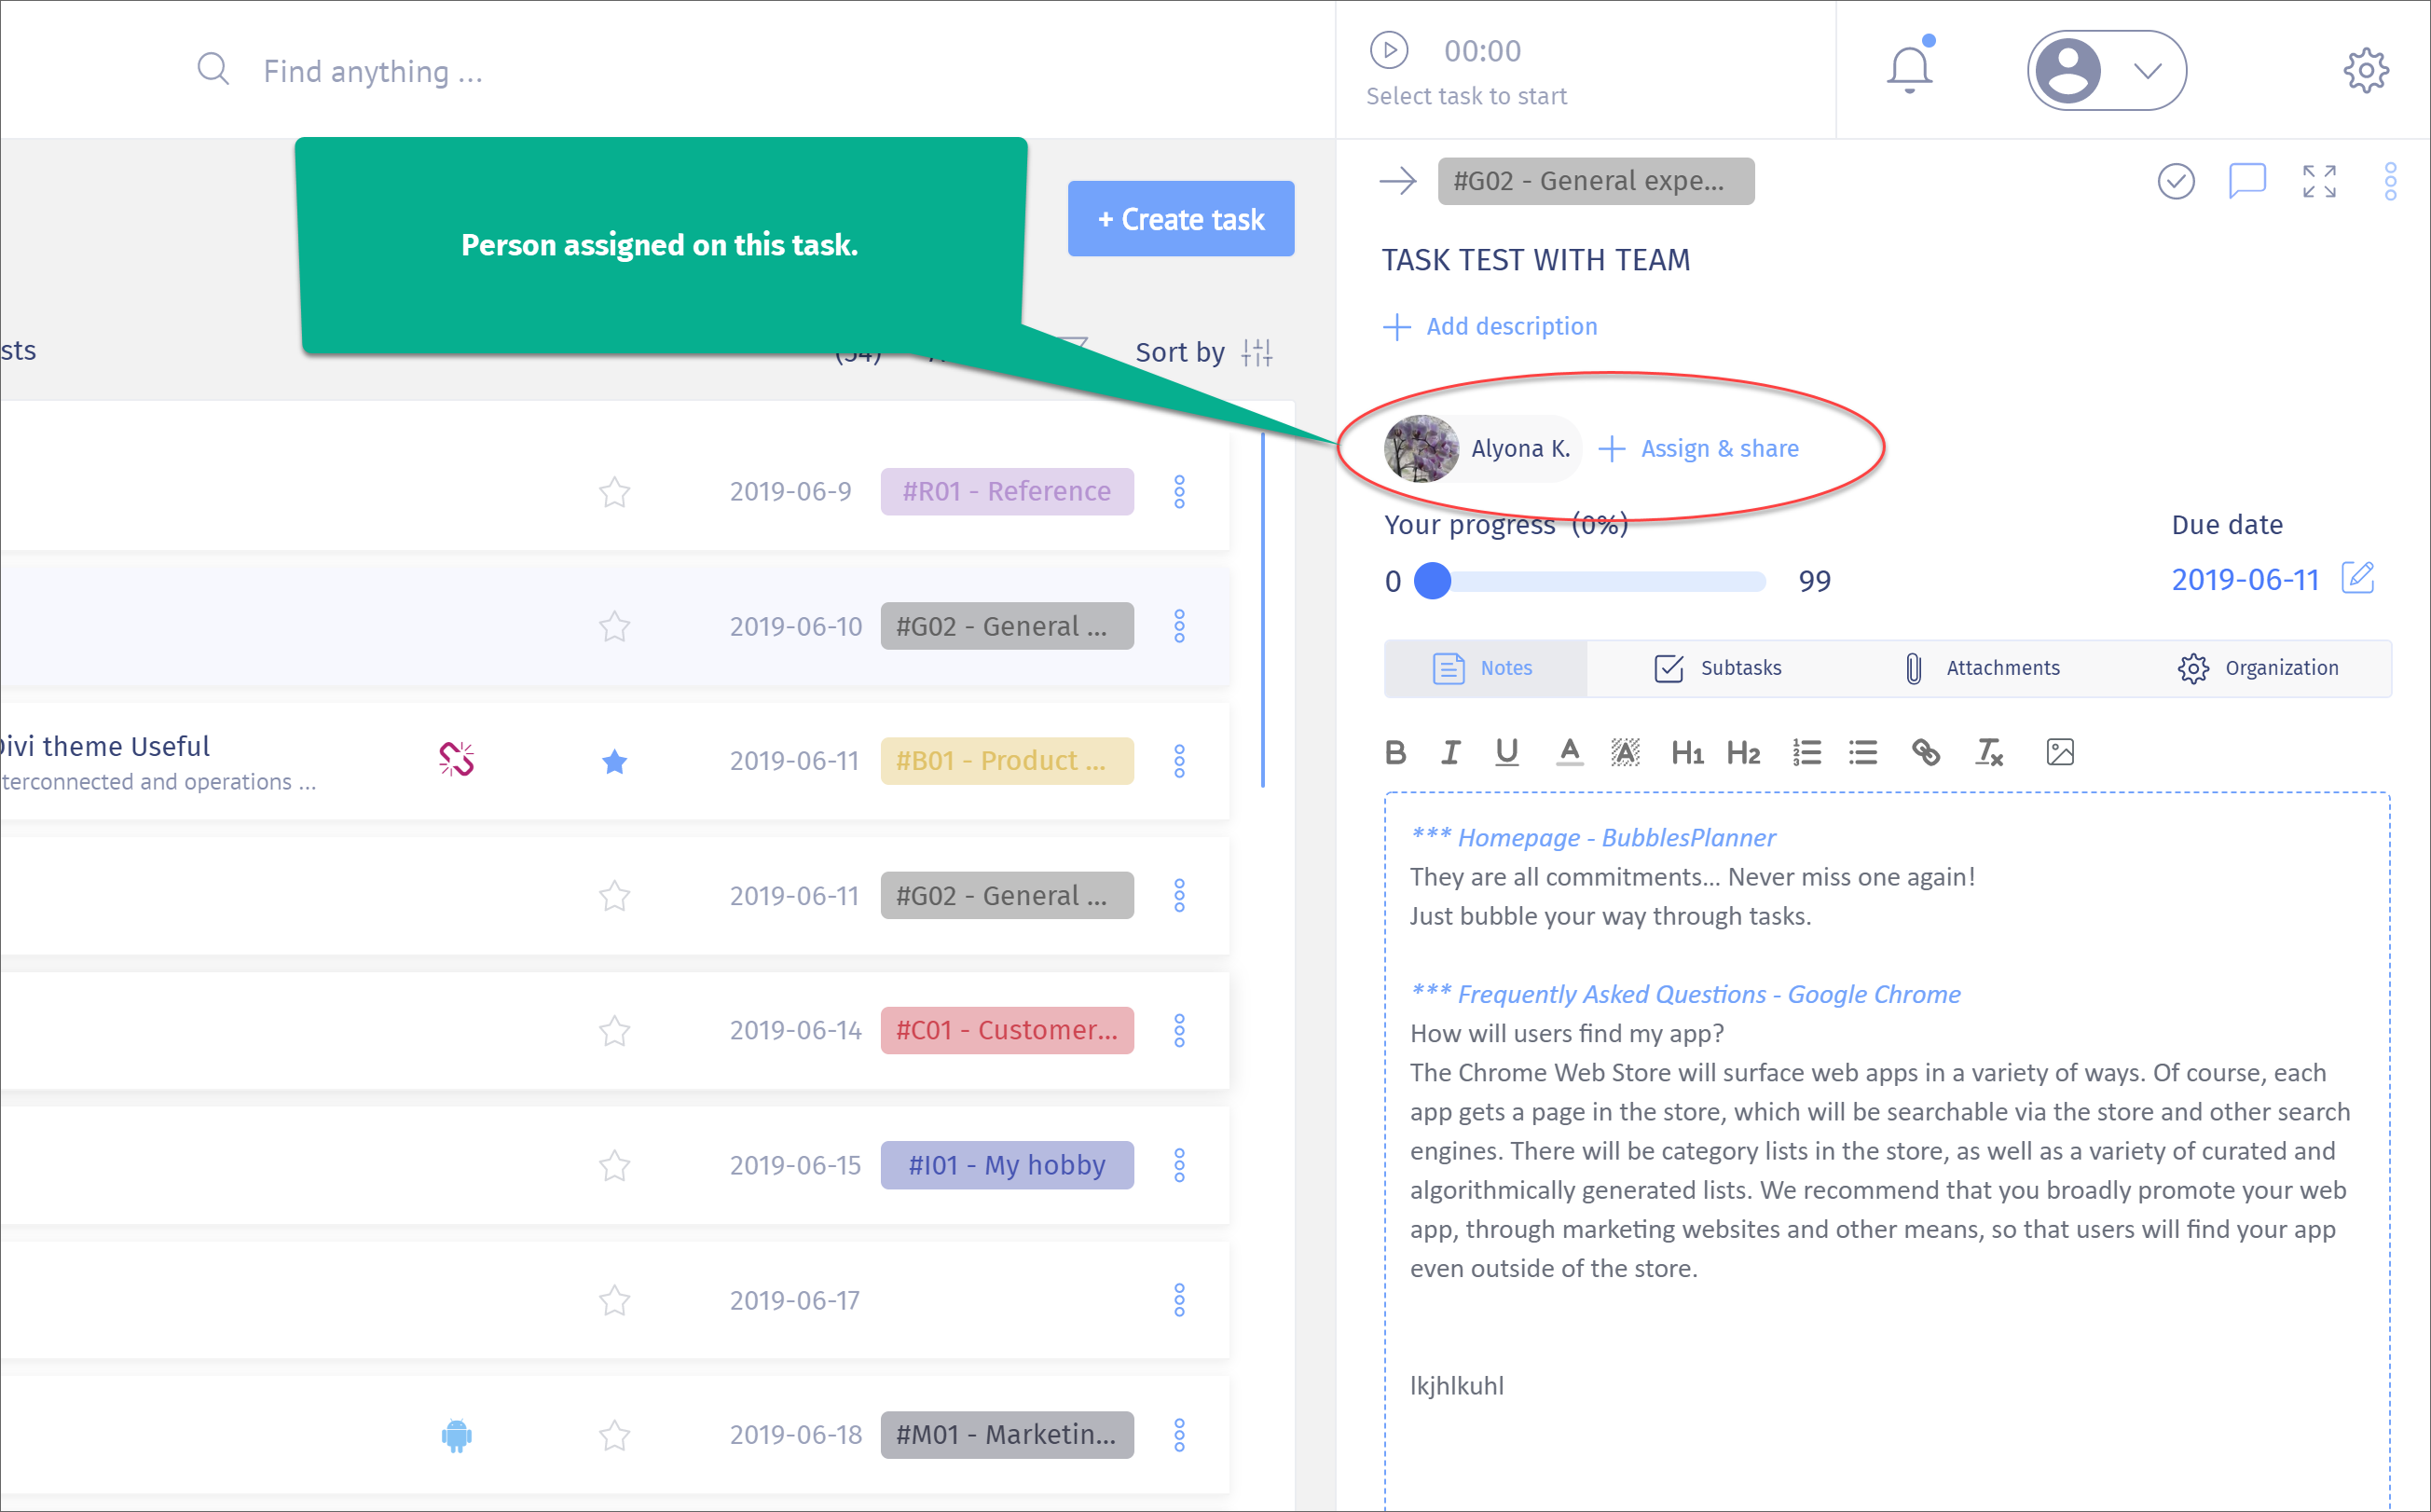Apply Heading 2 format
The width and height of the screenshot is (2431, 1512).
tap(1743, 752)
